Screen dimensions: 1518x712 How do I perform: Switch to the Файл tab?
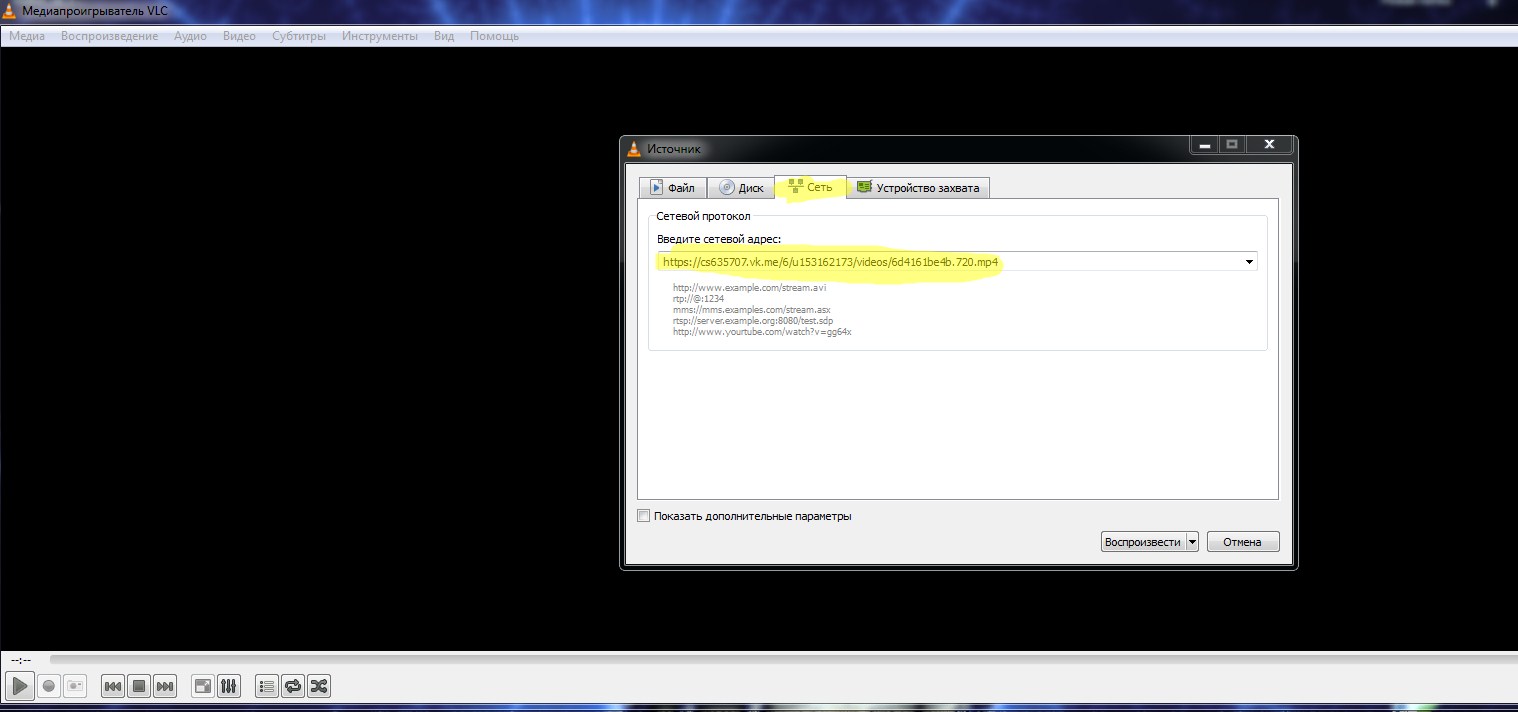click(x=673, y=187)
